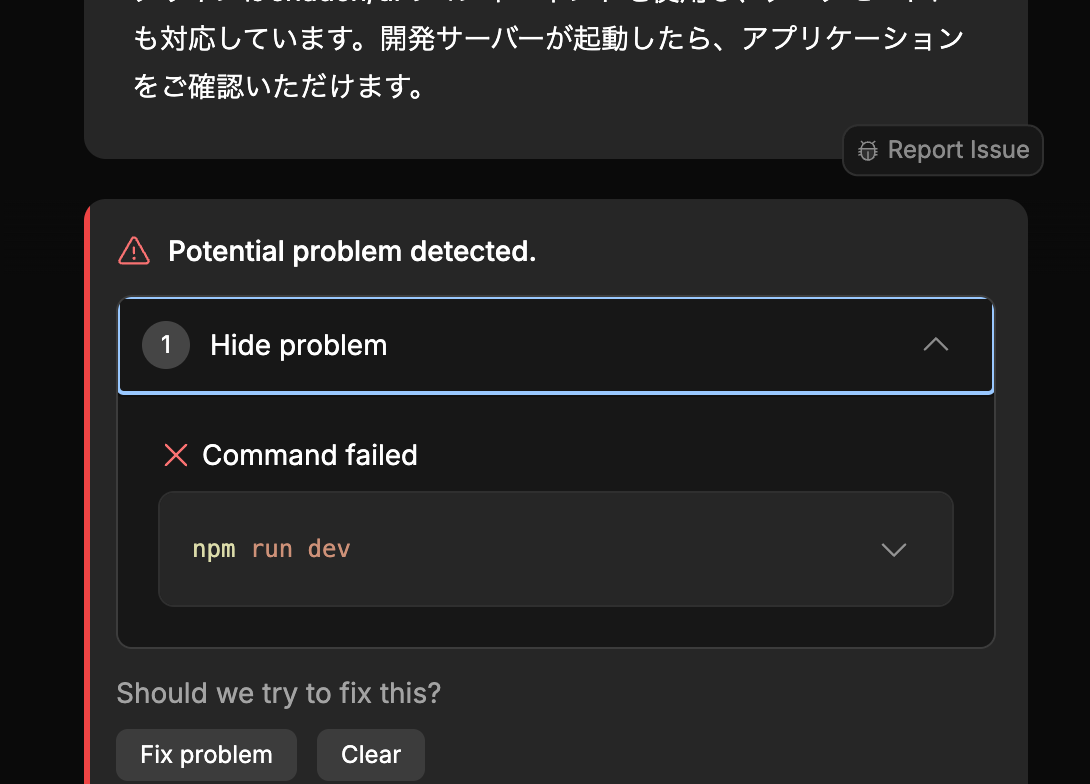Viewport: 1090px width, 784px height.
Task: Click the red left border of alert card
Action: pos(88,500)
